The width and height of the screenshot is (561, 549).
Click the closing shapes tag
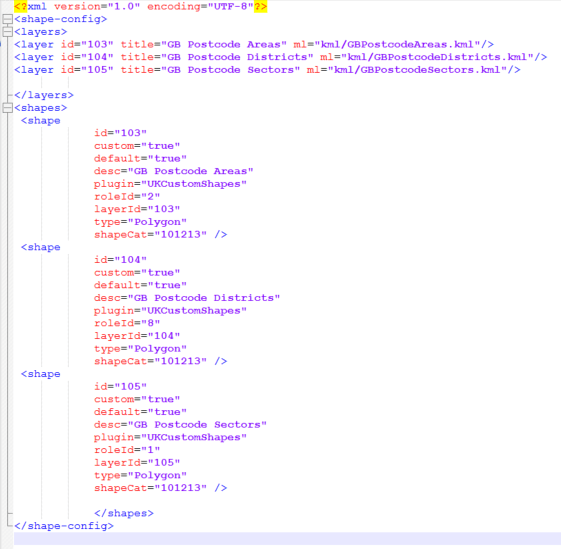tap(124, 513)
